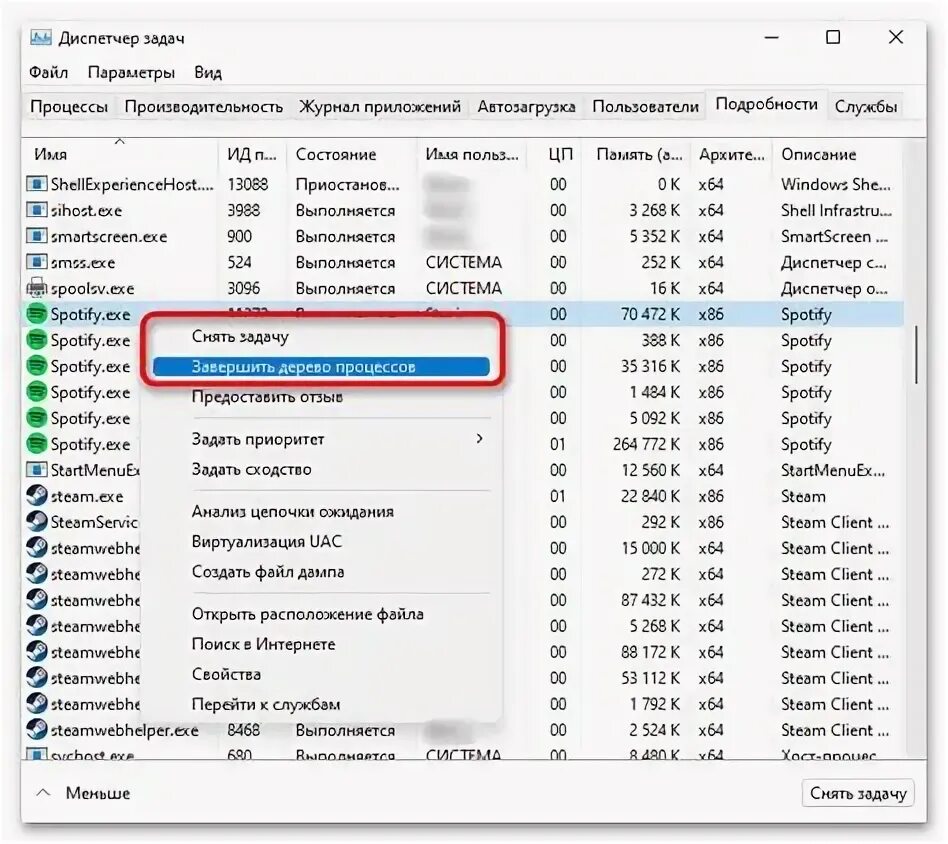Click the Spotify icon in the 5 092 K row
This screenshot has width=948, height=844.
point(37,418)
